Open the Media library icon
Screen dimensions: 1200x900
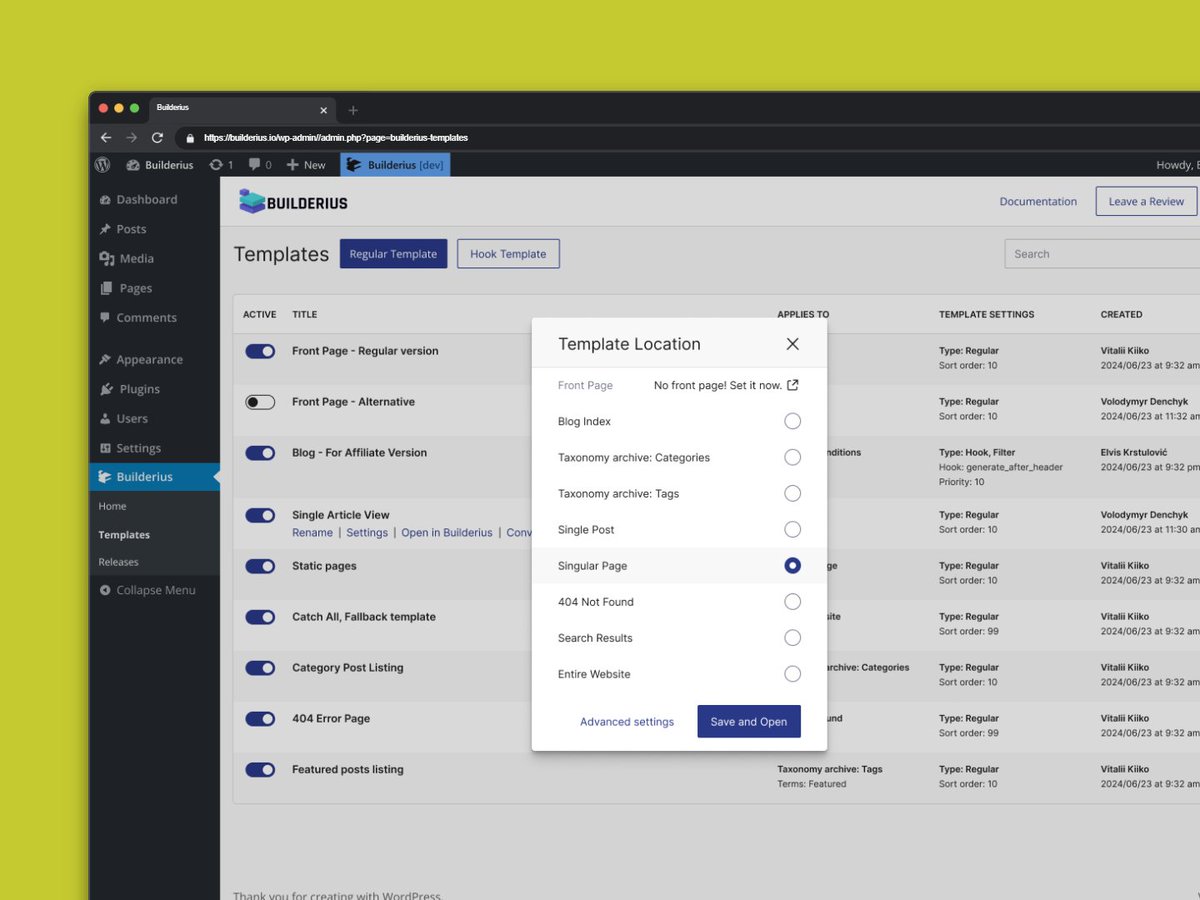[x=106, y=258]
